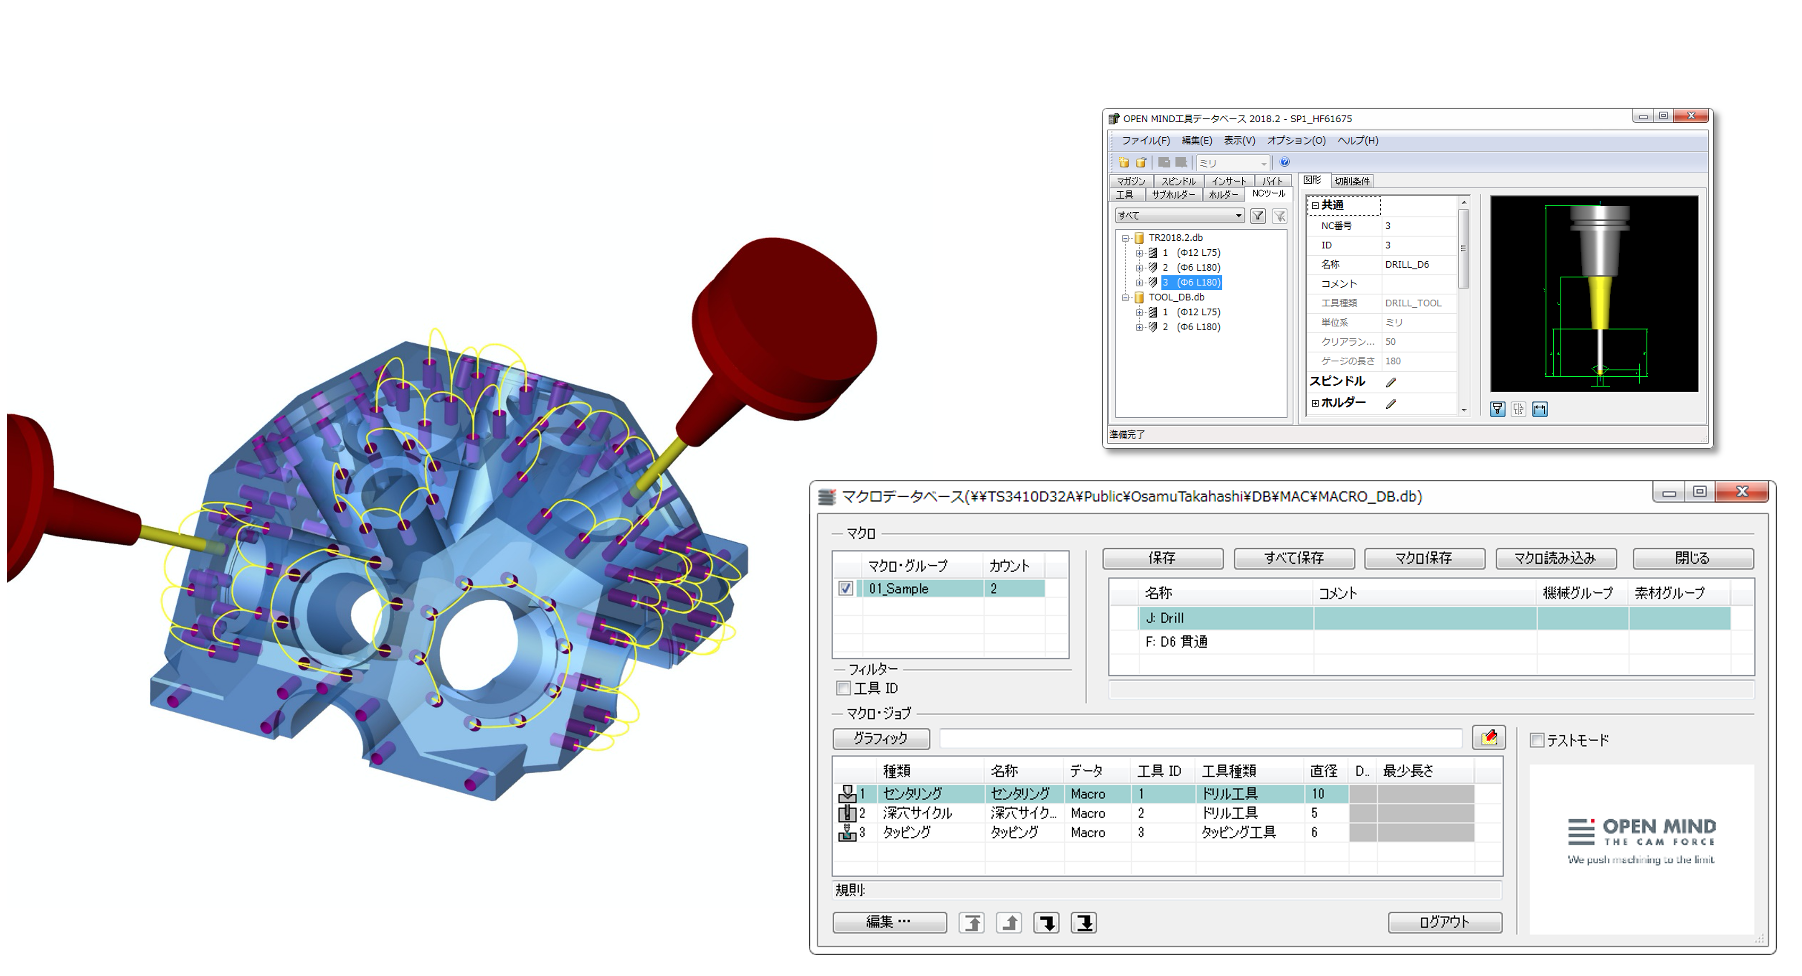Click the 保存 button
Viewport: 1802px width, 976px height.
point(1163,558)
